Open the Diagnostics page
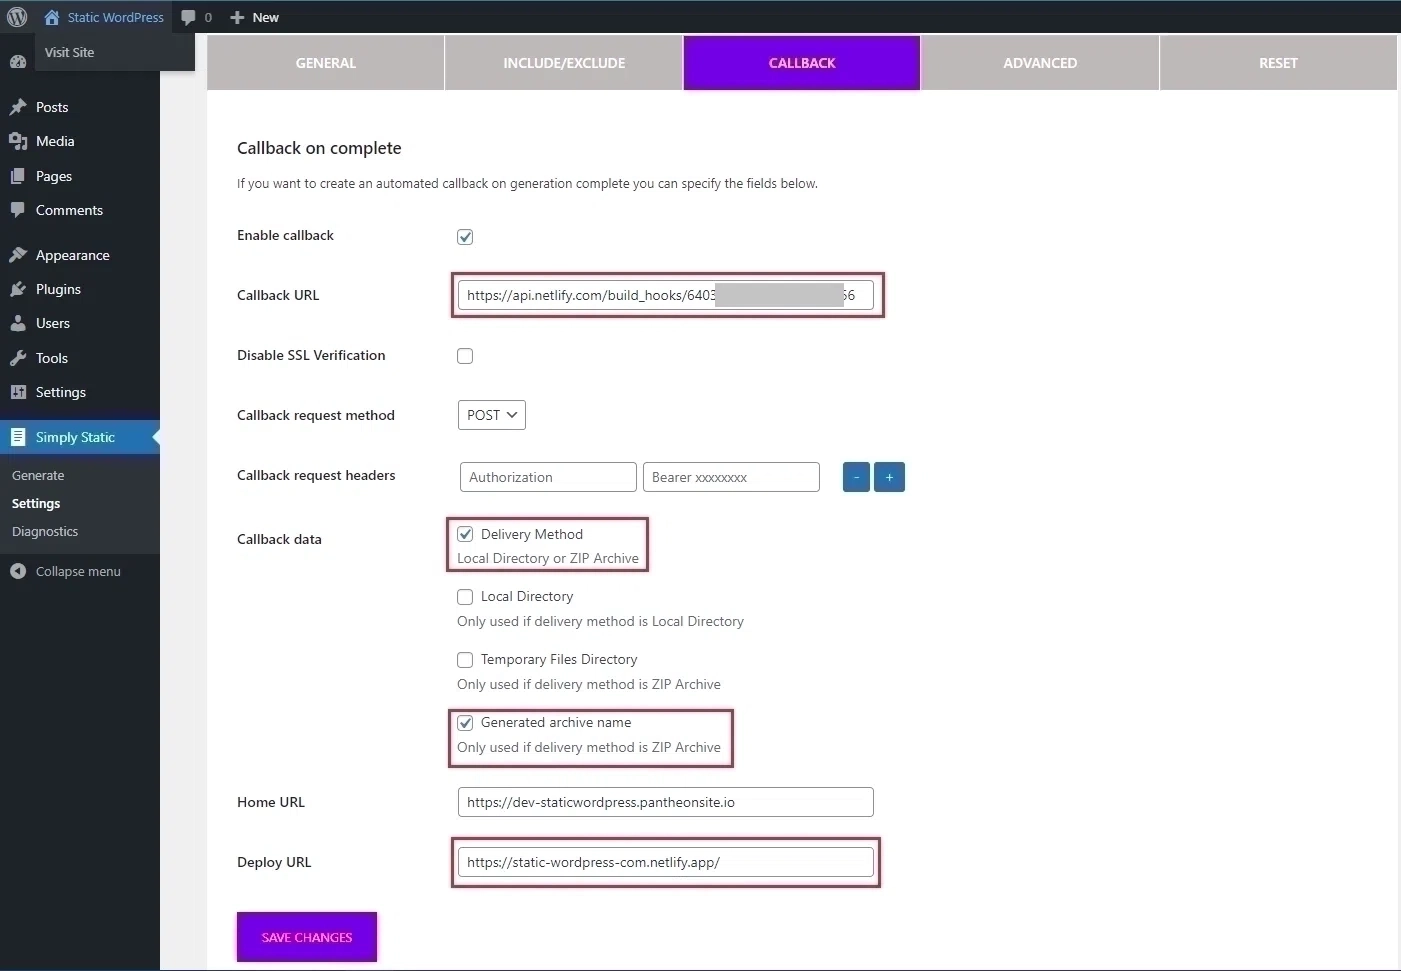The image size is (1401, 971). 44,531
